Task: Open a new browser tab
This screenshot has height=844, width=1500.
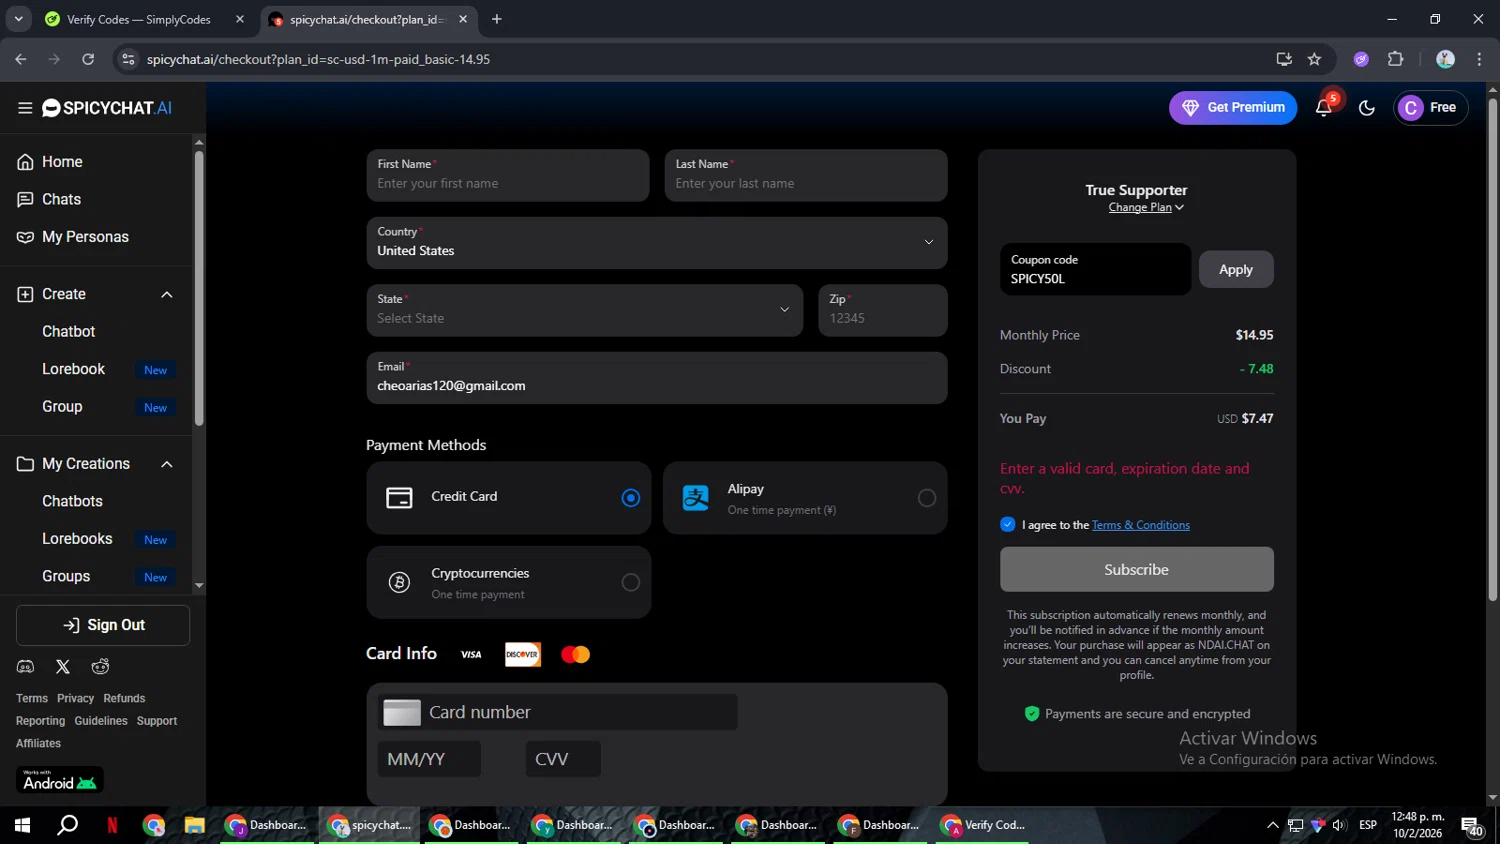Action: click(x=497, y=19)
